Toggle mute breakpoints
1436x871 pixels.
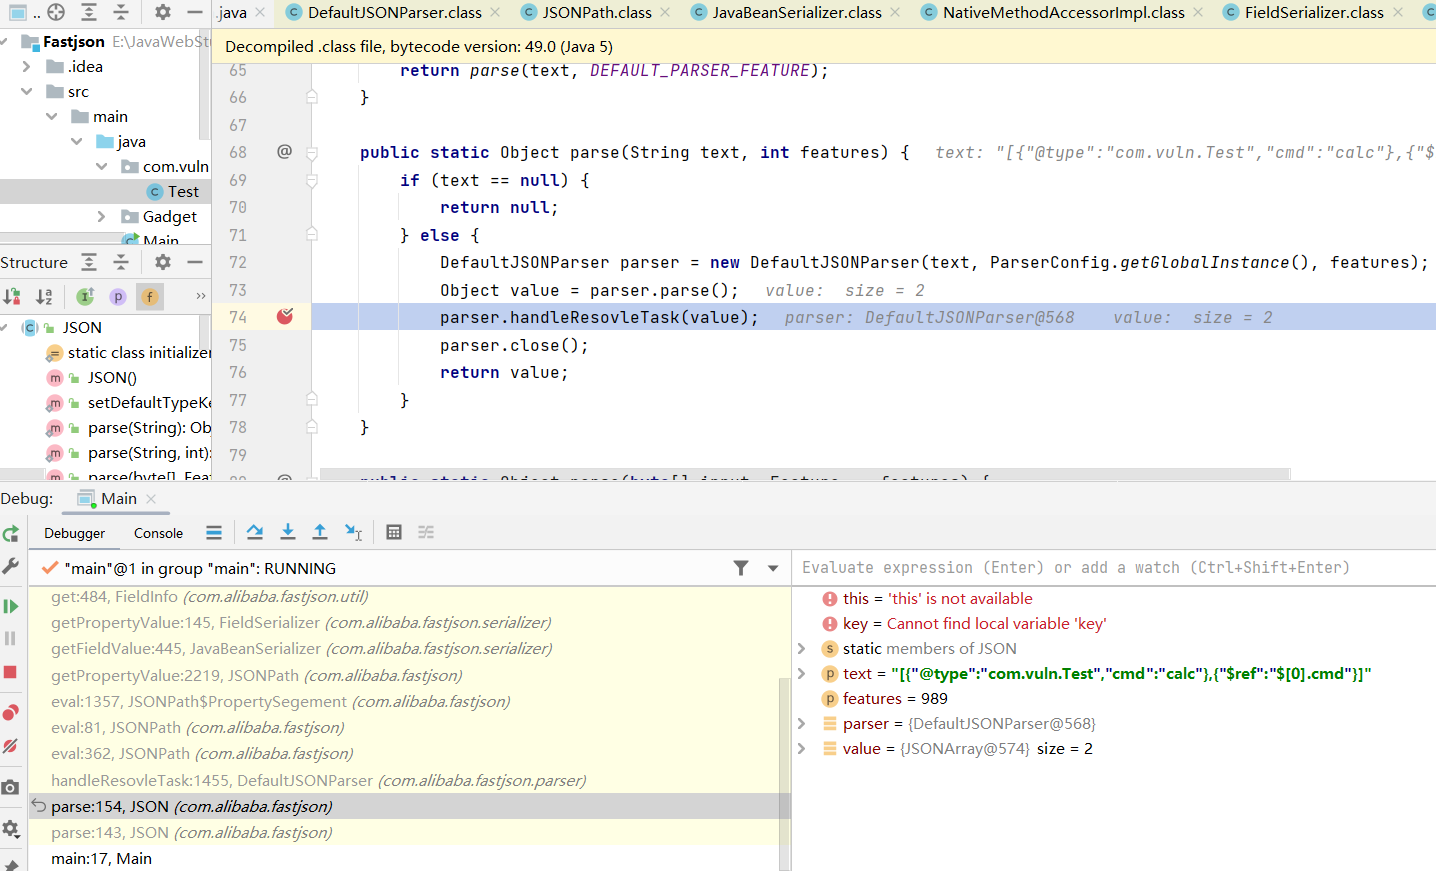click(11, 746)
